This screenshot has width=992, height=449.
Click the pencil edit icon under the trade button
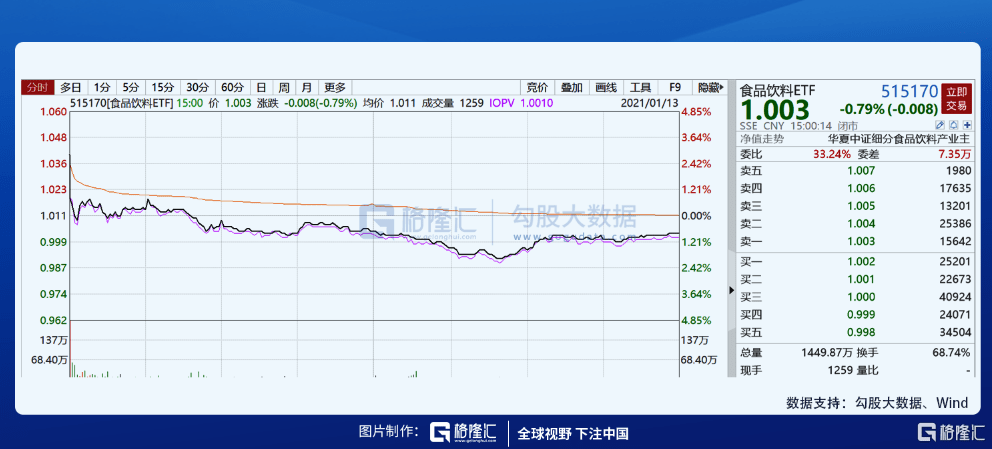point(940,126)
